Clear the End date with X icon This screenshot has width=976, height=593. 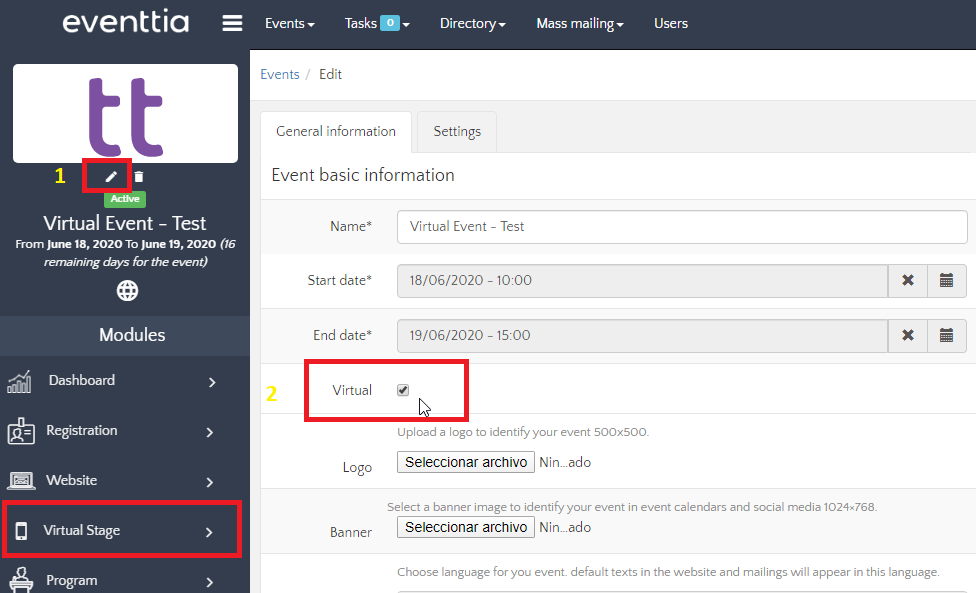(907, 336)
